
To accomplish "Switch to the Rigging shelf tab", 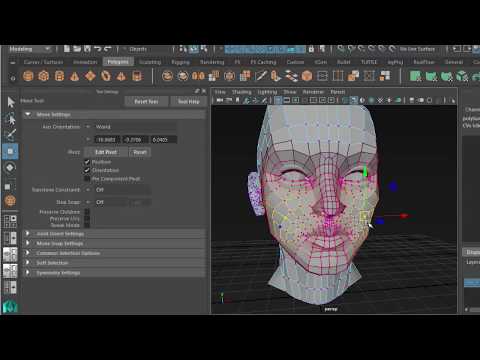I will point(180,62).
